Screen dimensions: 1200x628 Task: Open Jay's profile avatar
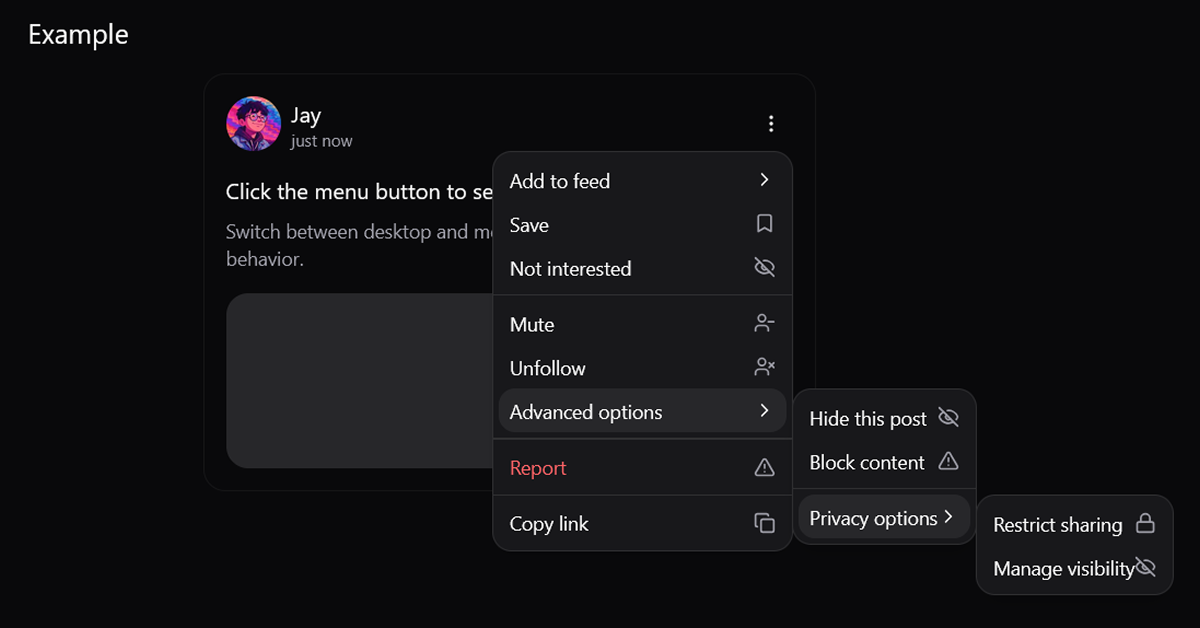(x=253, y=124)
